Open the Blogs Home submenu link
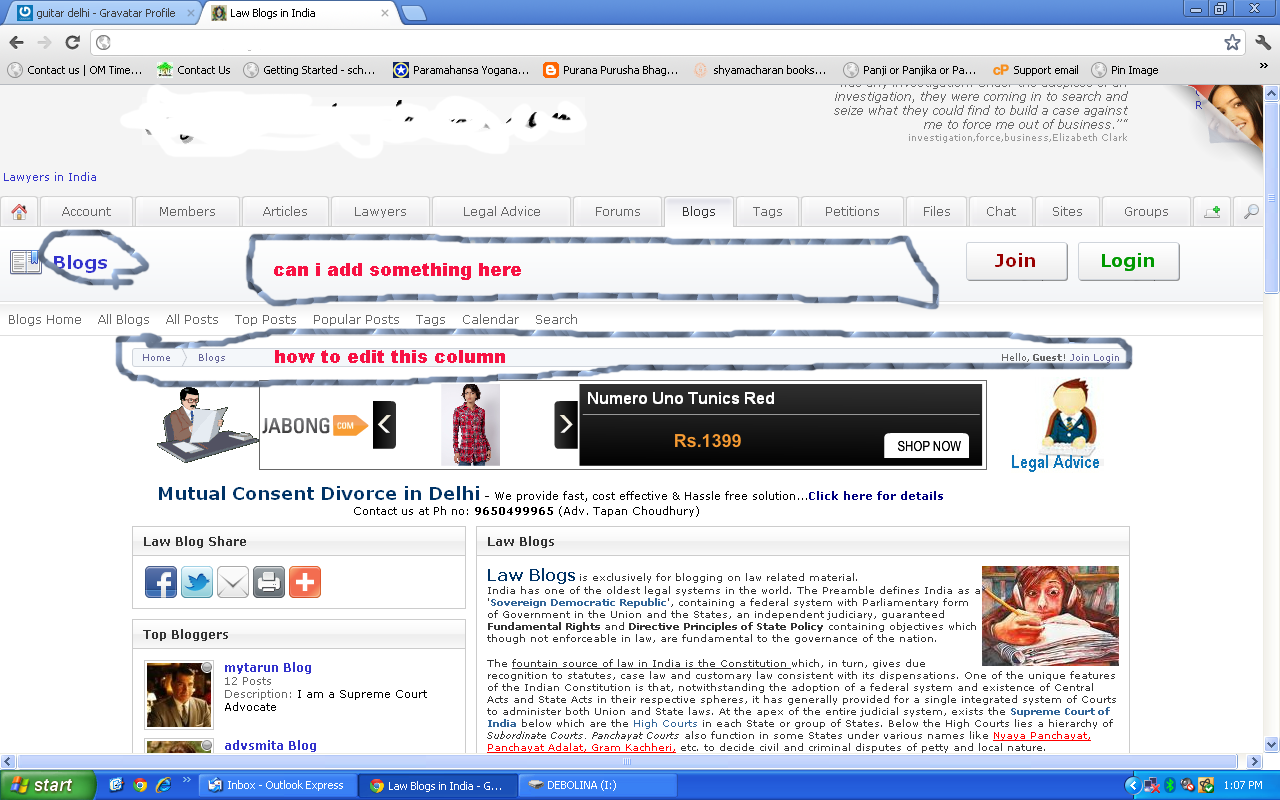 [45, 320]
